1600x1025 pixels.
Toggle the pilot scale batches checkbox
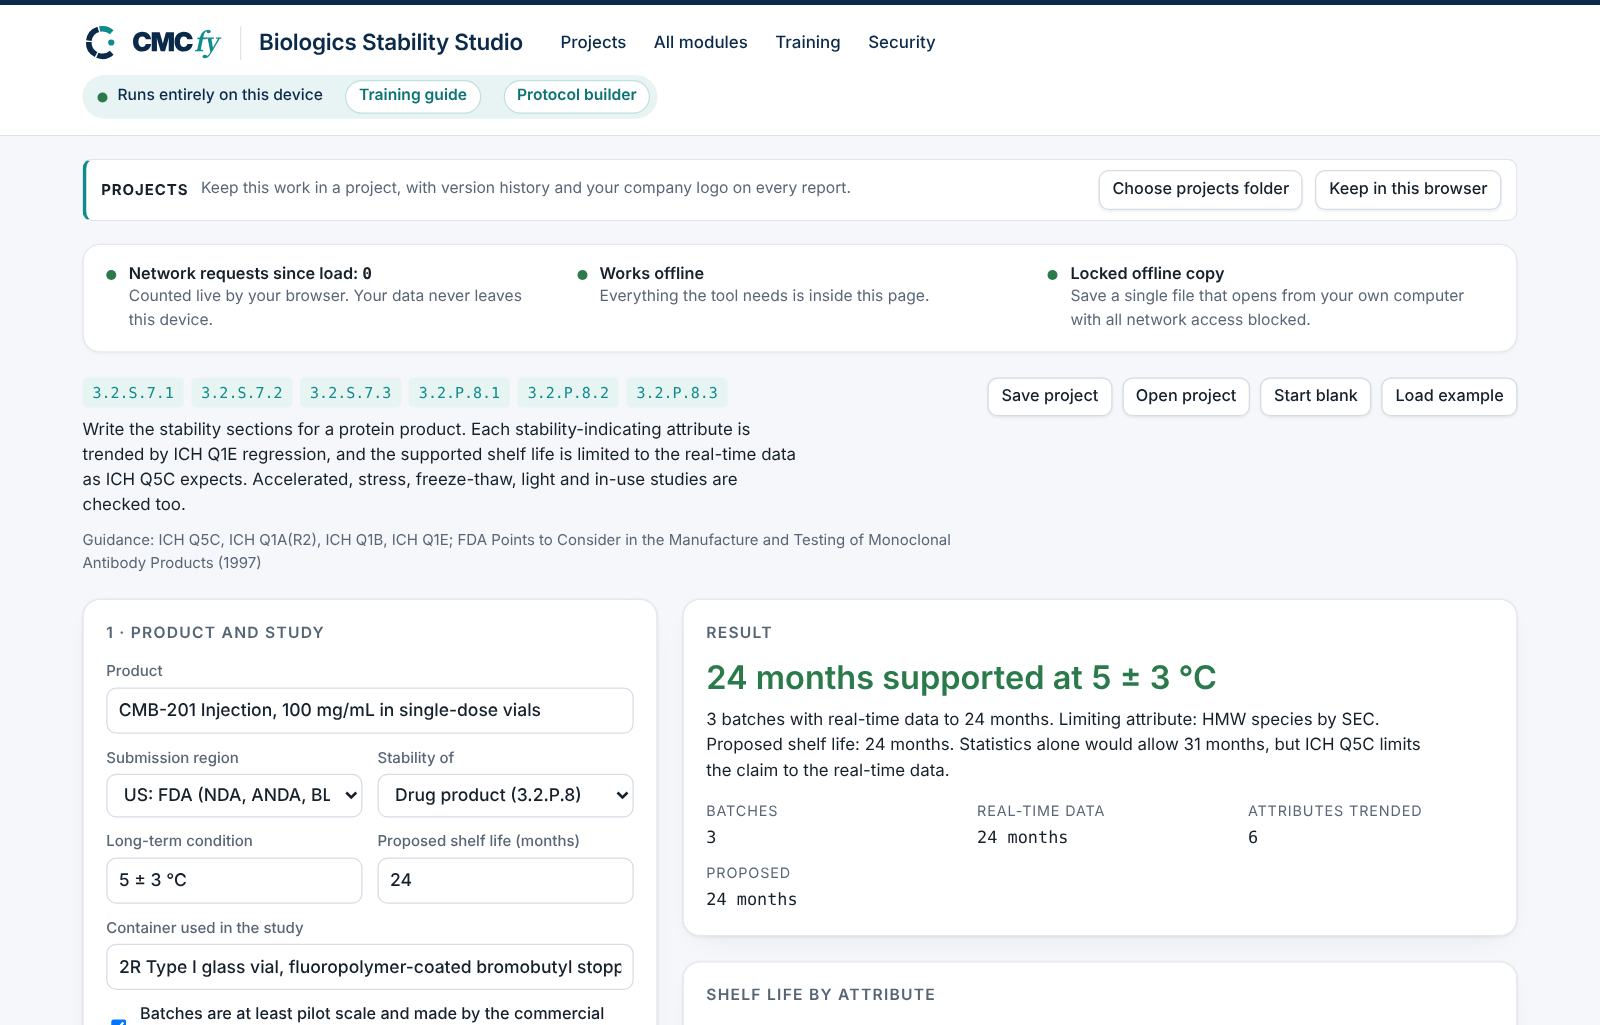(118, 1020)
